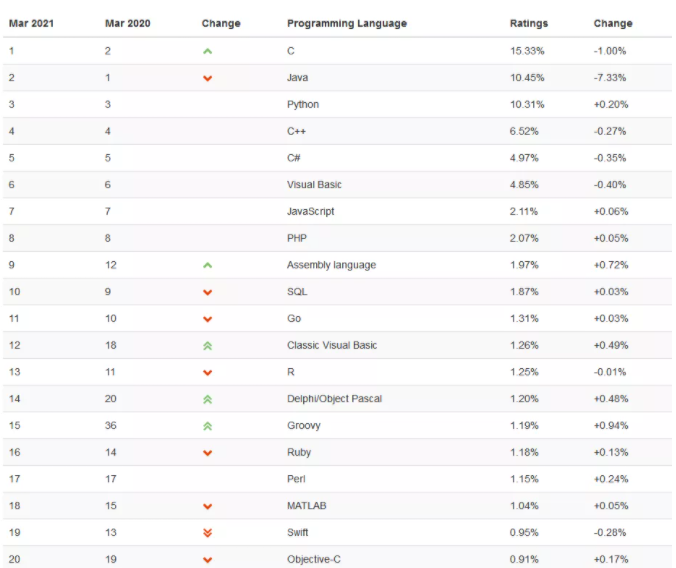Select the JavaScript language entry

click(310, 211)
